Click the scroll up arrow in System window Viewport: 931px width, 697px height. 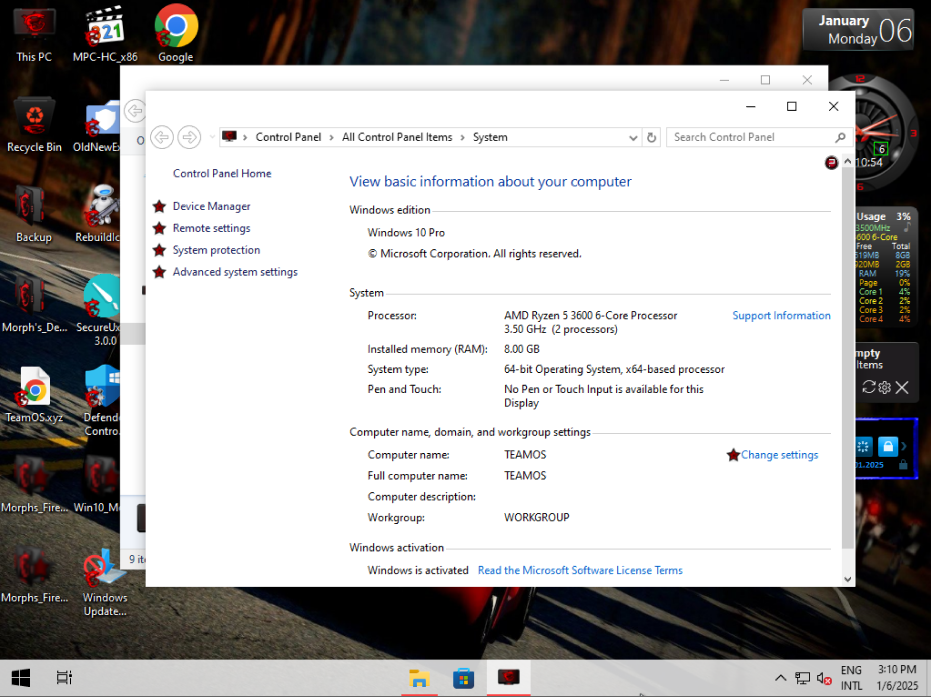848,161
